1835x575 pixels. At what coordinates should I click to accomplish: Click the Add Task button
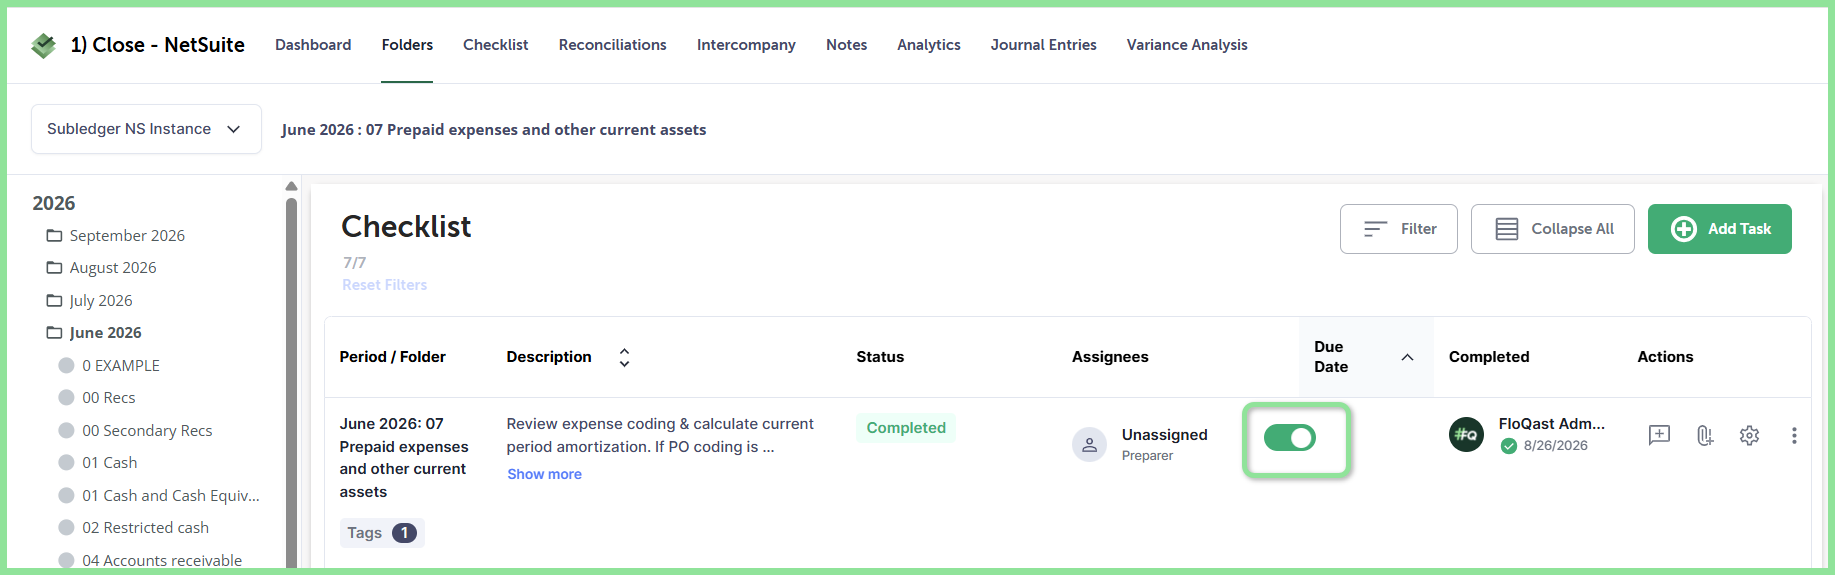click(1720, 229)
